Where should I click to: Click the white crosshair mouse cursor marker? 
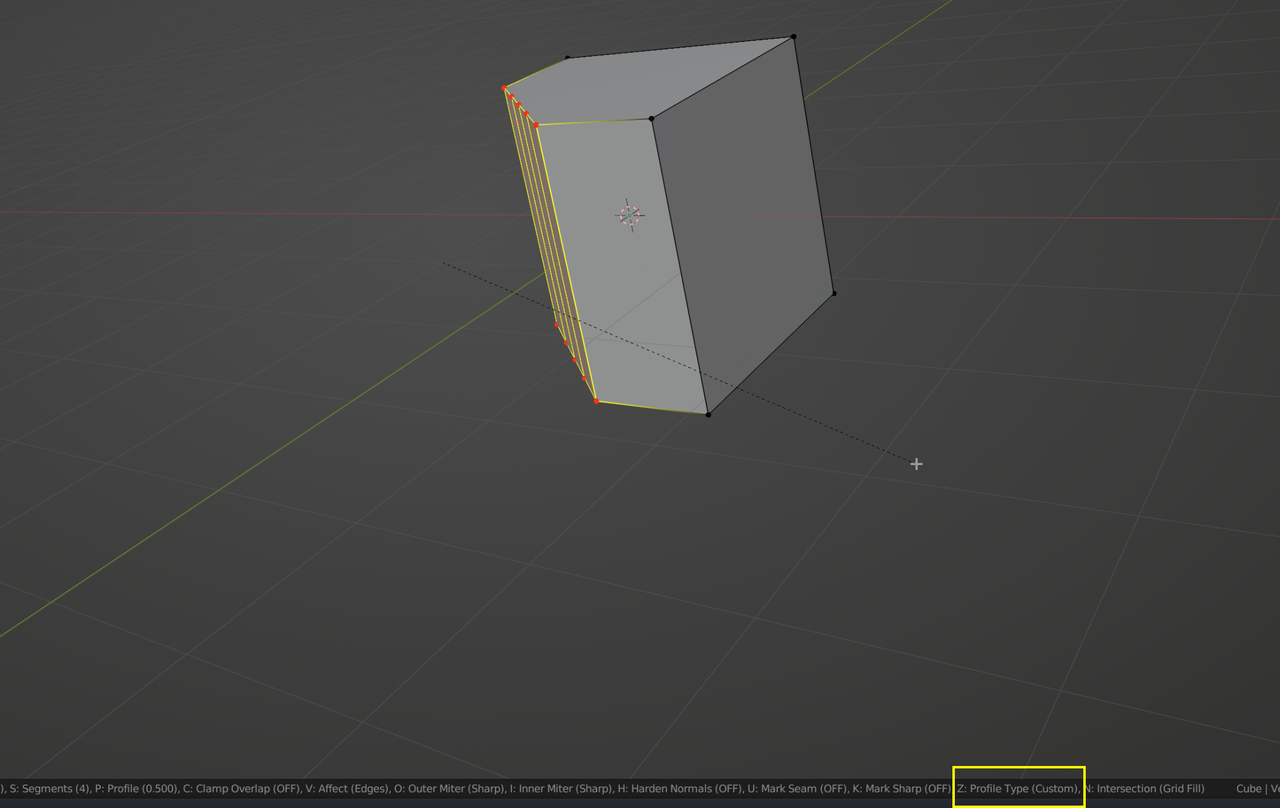(916, 464)
